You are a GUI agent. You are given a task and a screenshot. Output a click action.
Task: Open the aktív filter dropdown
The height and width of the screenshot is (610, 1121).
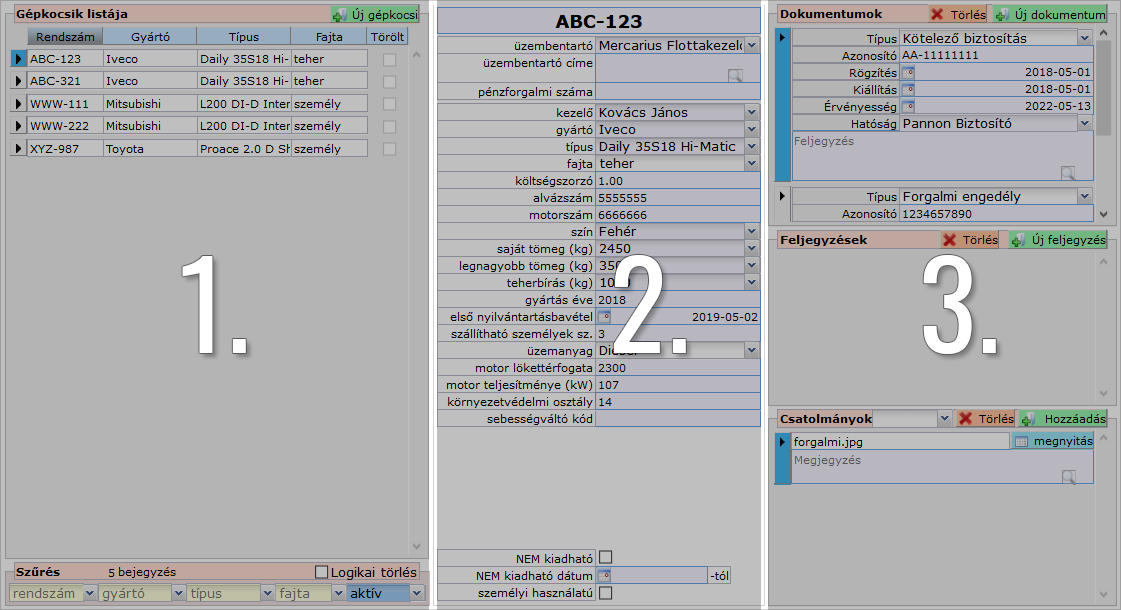[417, 594]
